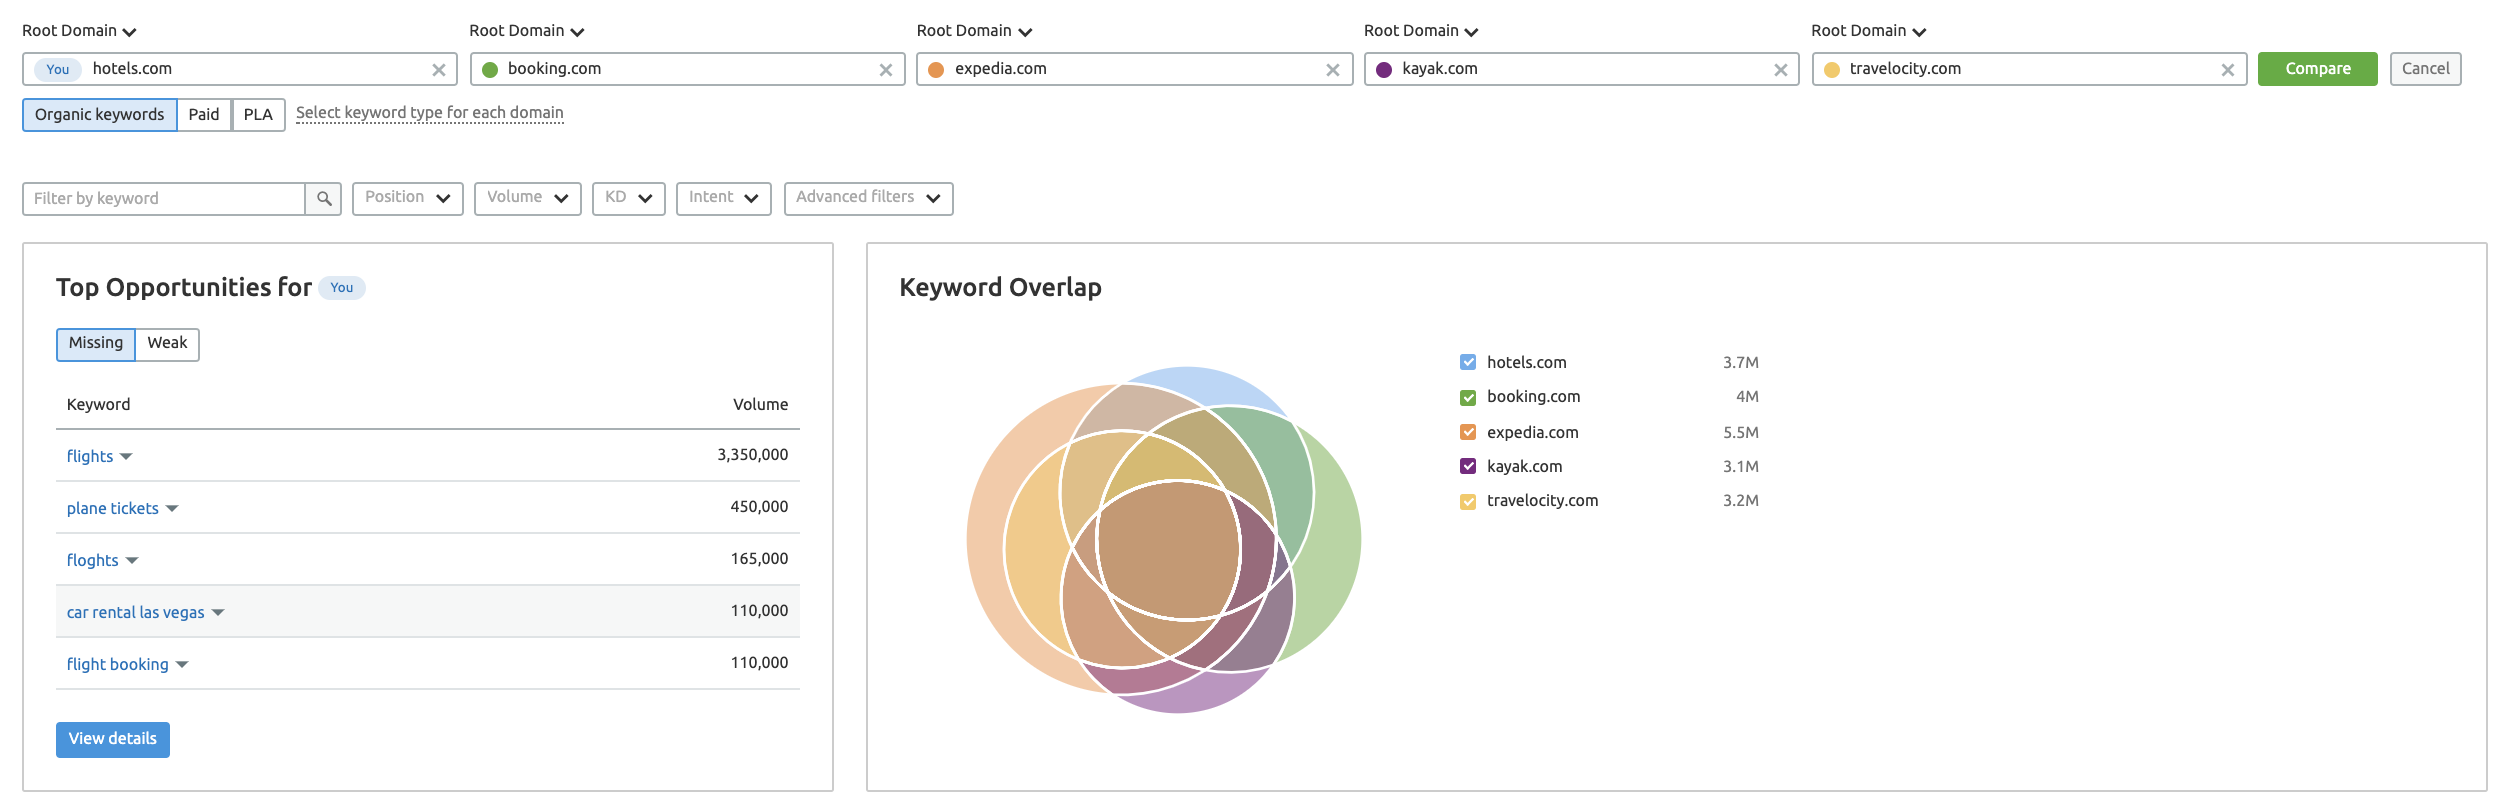Click the View details button
The image size is (2504, 804).
pyautogui.click(x=113, y=740)
